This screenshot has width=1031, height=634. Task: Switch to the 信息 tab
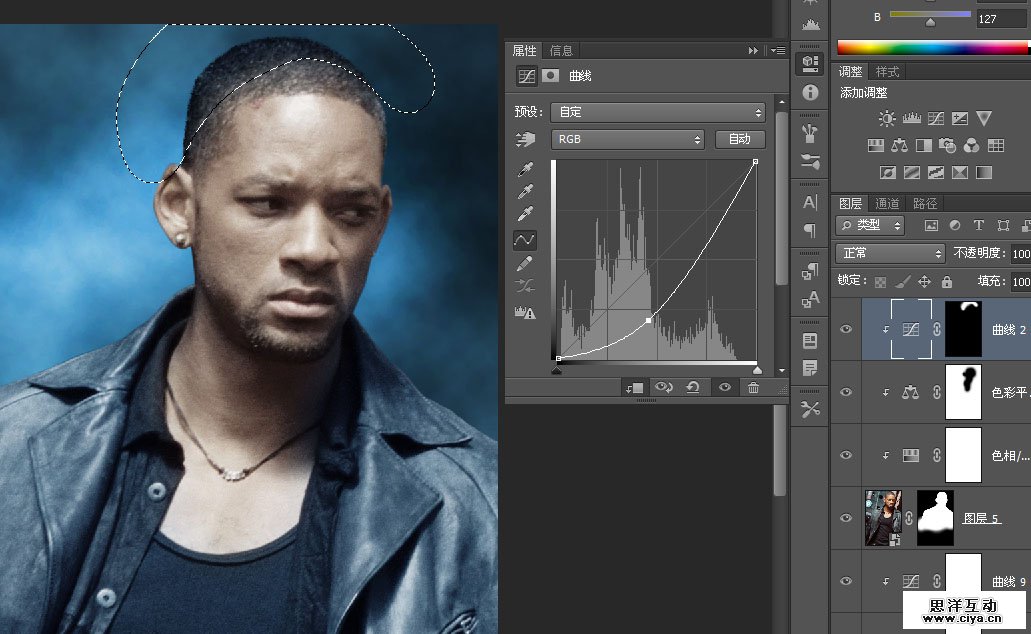[561, 51]
